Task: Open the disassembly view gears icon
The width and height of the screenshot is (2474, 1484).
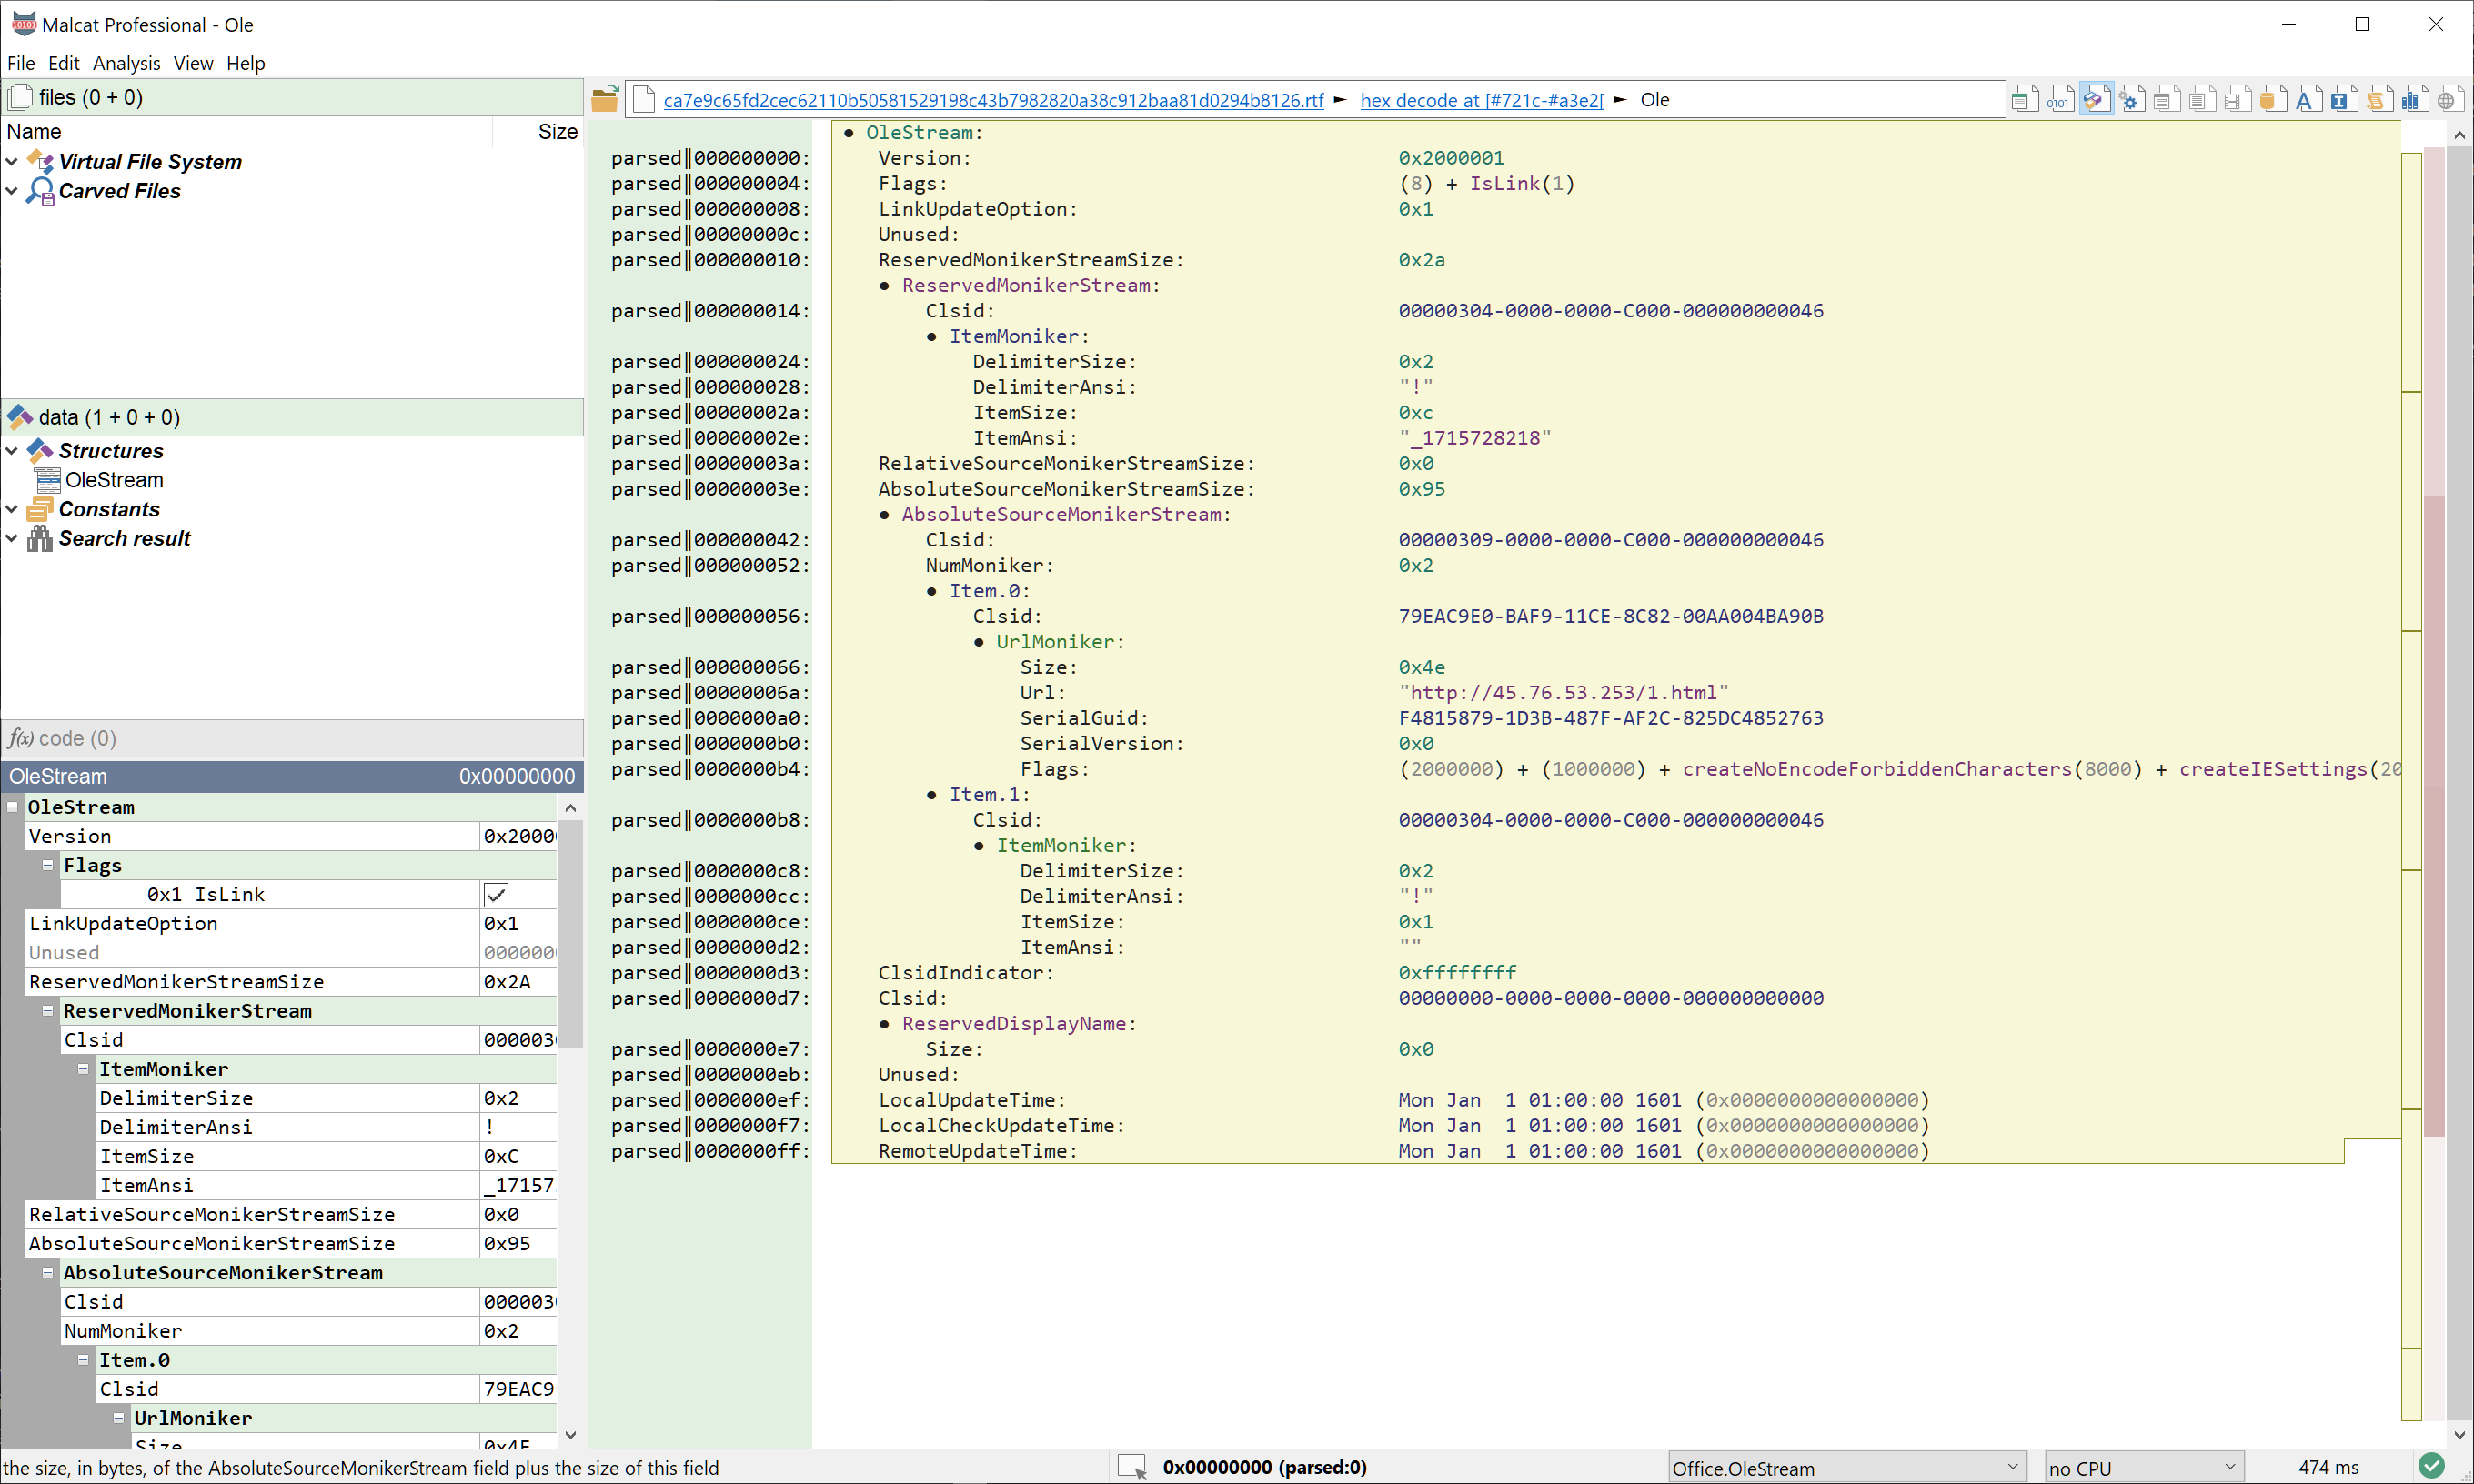Action: 2131,99
